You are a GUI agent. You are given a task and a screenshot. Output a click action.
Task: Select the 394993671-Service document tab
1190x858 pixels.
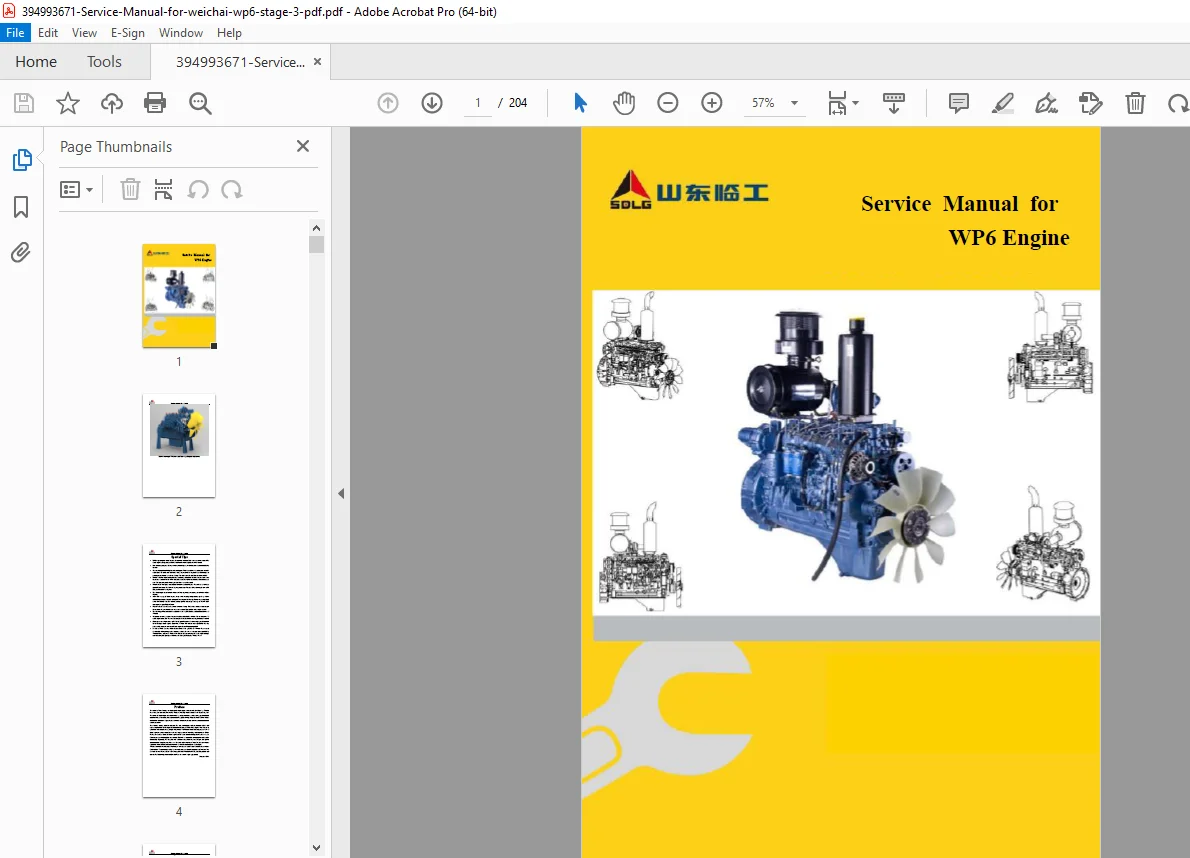point(240,62)
